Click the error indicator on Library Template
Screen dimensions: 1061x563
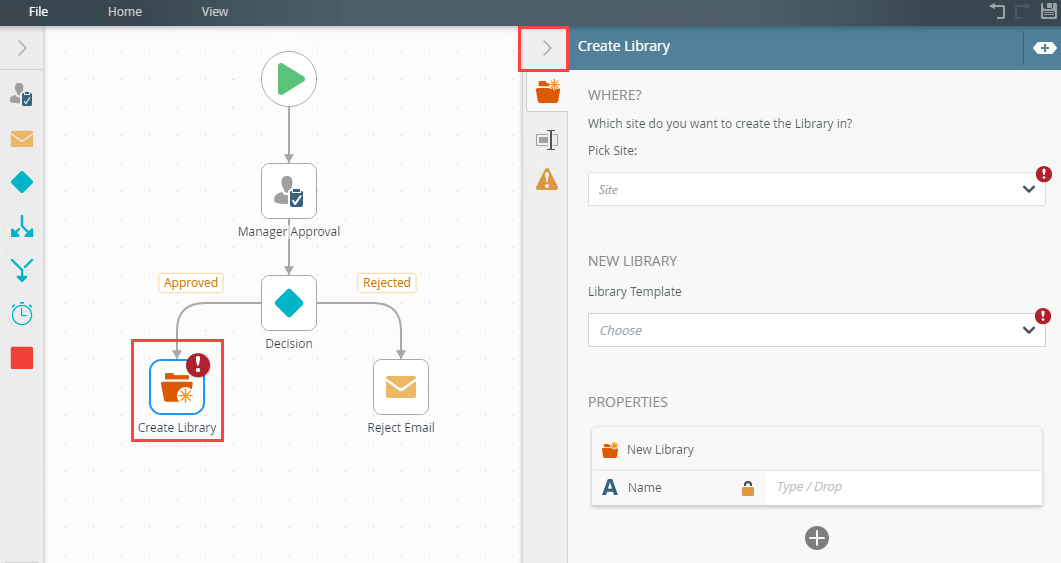tap(1043, 316)
